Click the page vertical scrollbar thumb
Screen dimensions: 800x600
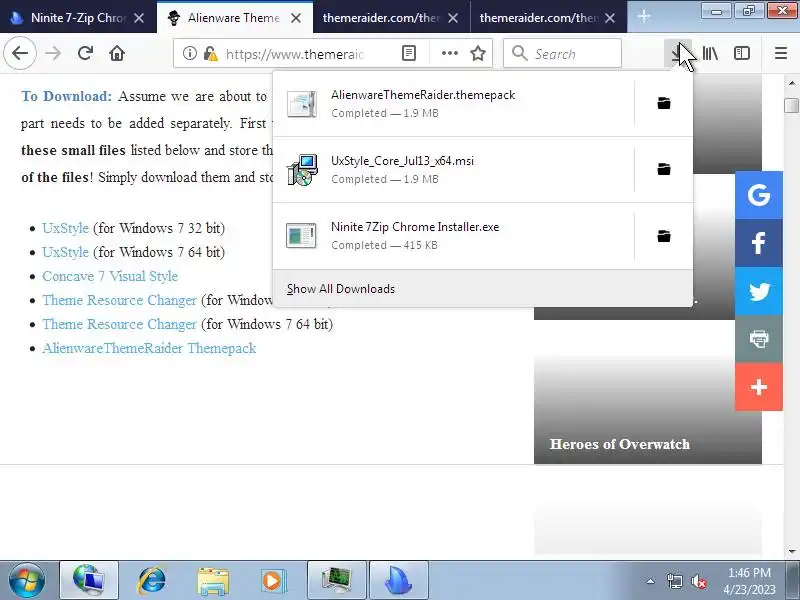click(791, 105)
